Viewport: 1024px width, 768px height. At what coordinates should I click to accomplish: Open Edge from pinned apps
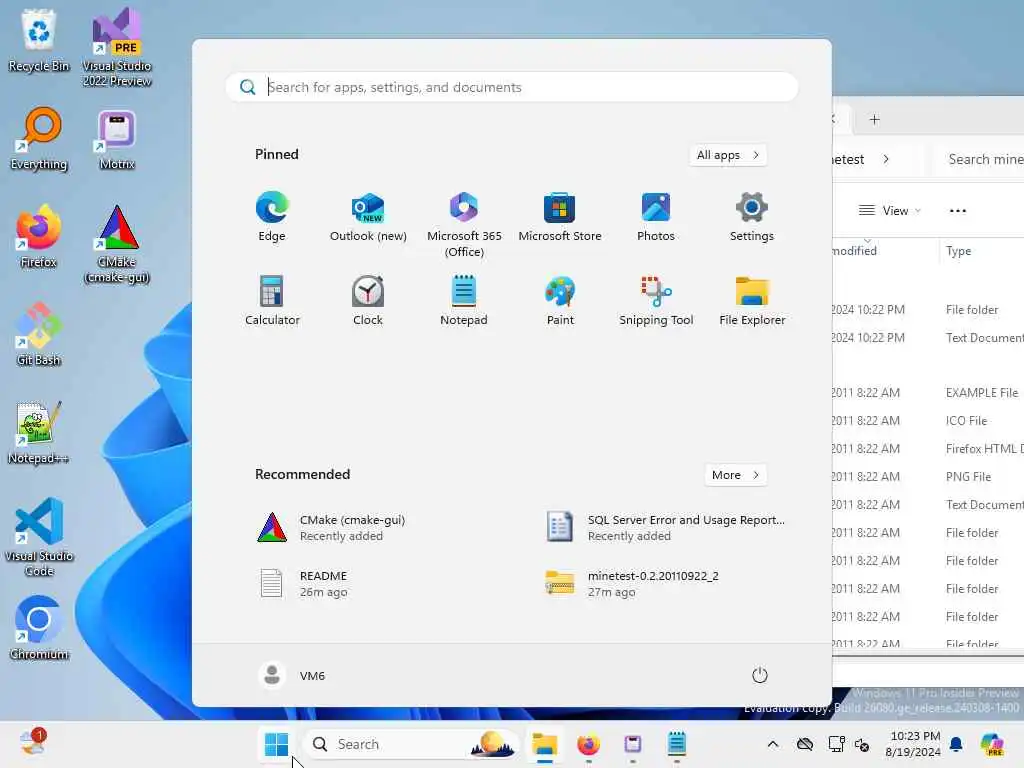pyautogui.click(x=272, y=217)
